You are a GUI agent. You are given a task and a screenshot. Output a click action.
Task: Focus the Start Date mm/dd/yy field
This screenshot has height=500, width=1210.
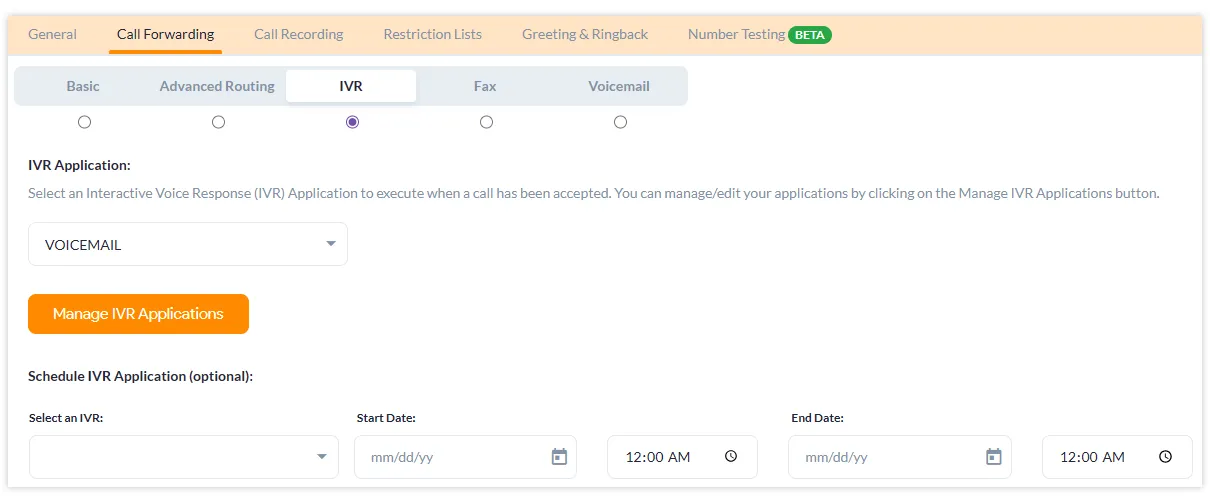coord(465,457)
